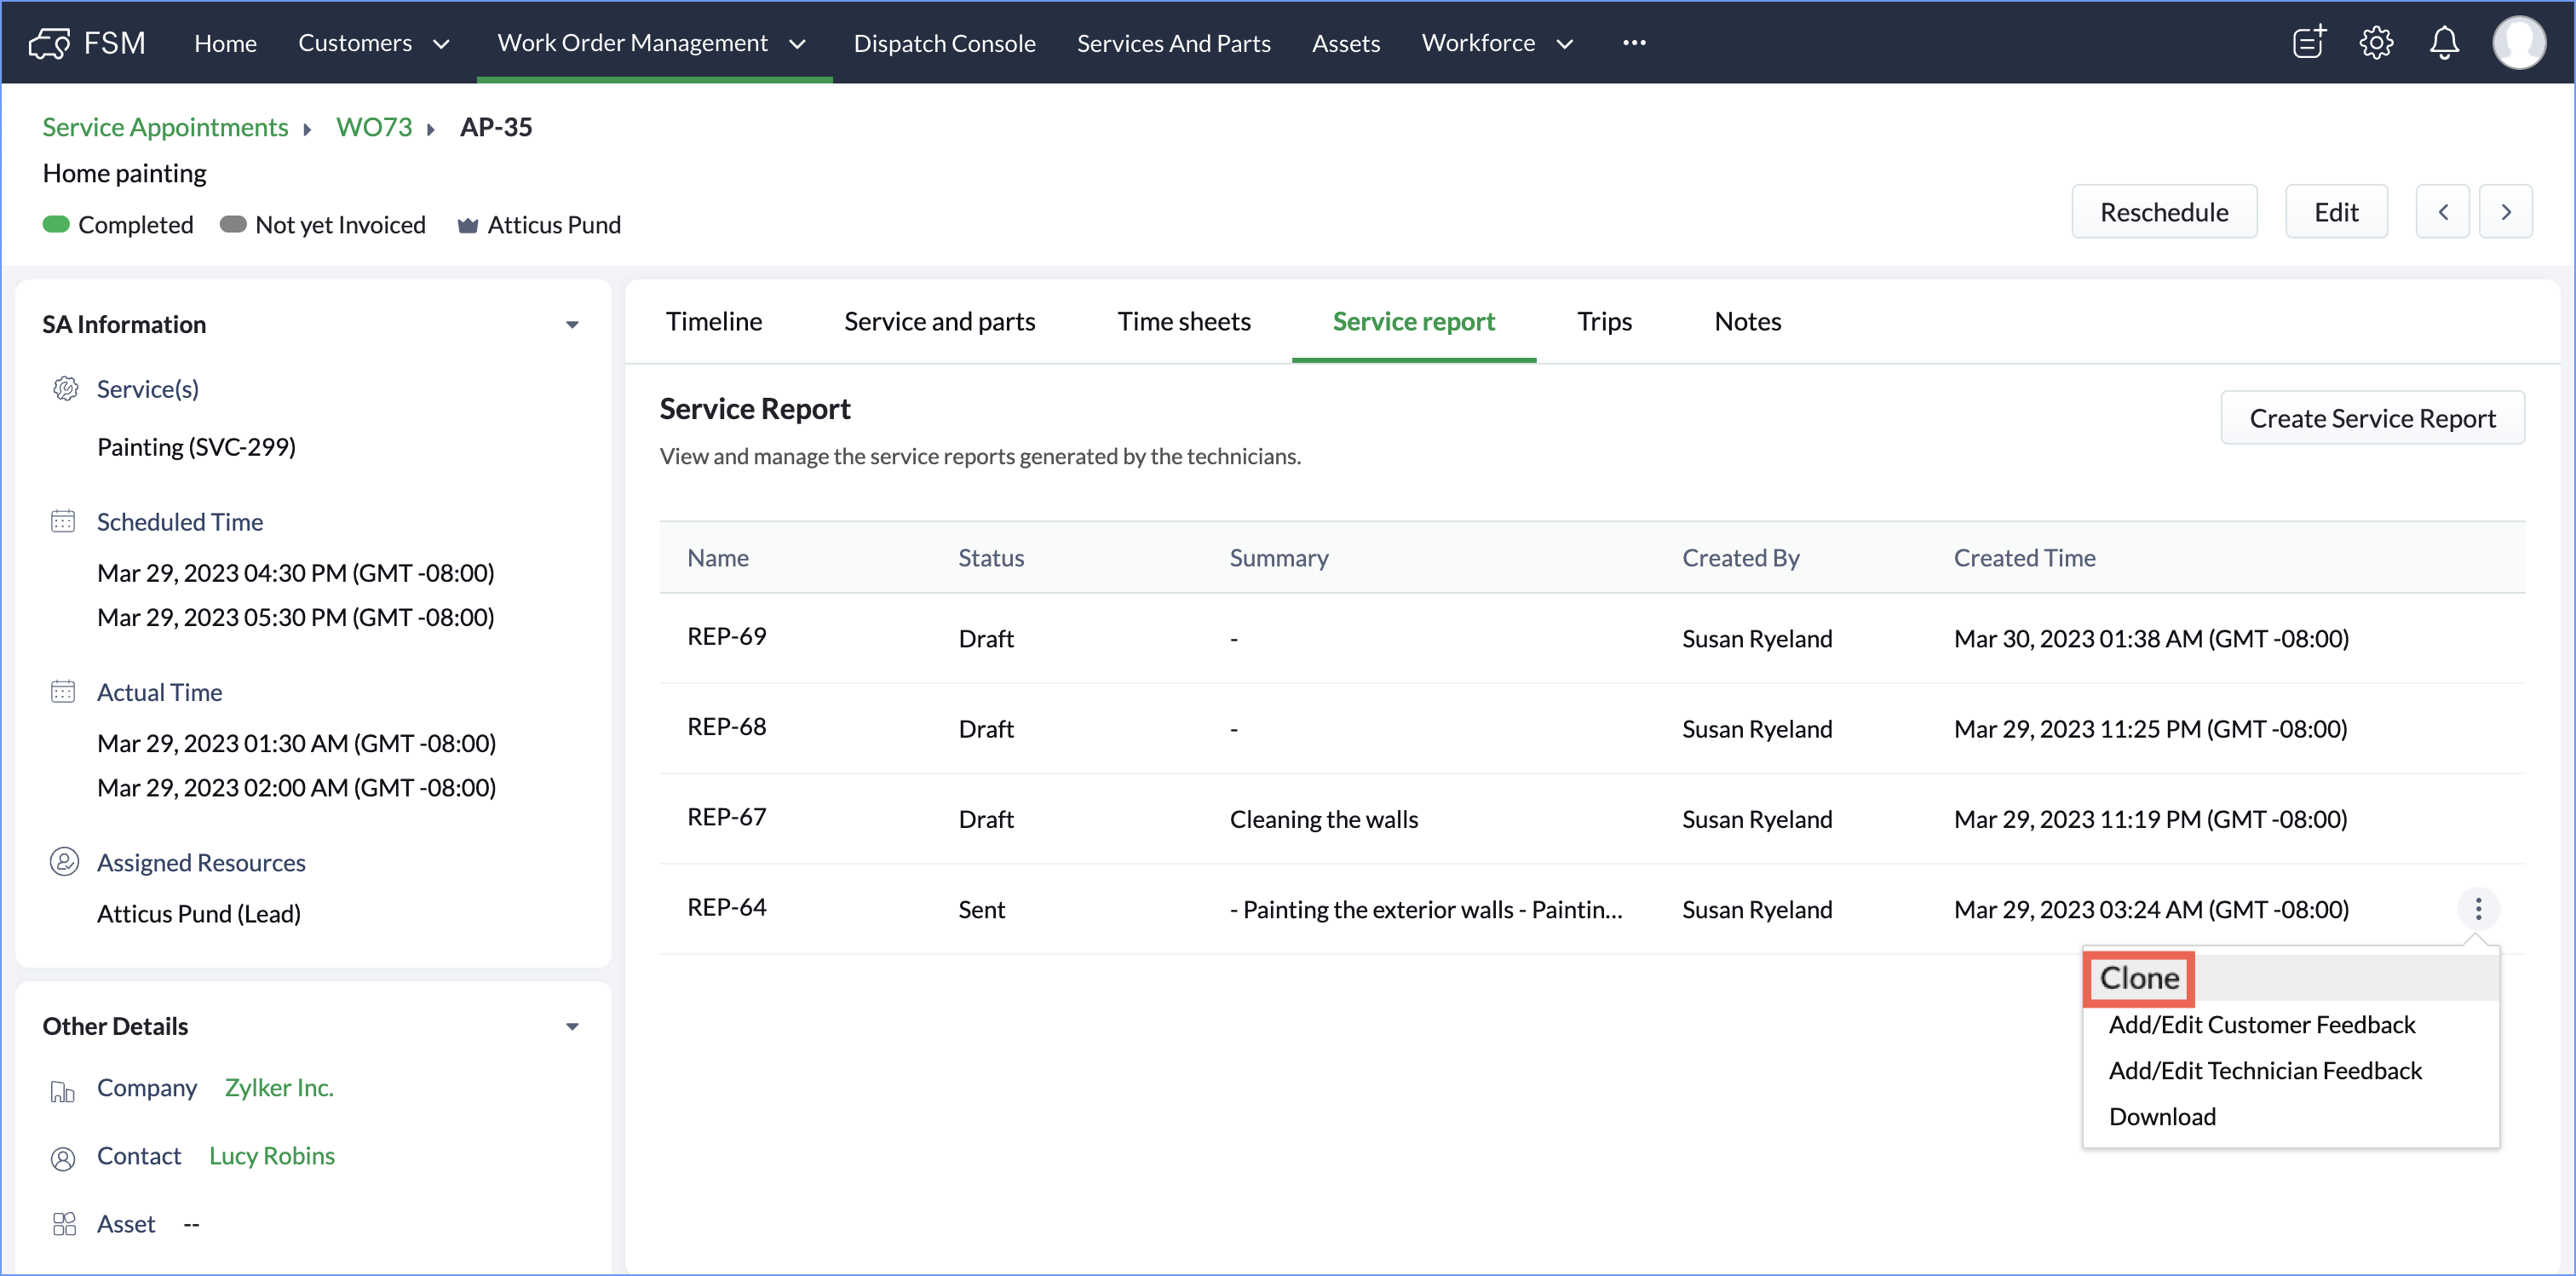Open the Zylker Inc. company link
Viewport: 2576px width, 1276px height.
pos(279,1087)
